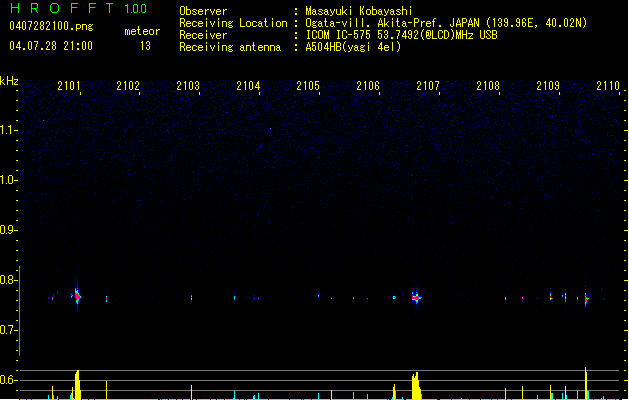
Task: Click the yellow intensity peak below 2101
Action: pos(77,385)
